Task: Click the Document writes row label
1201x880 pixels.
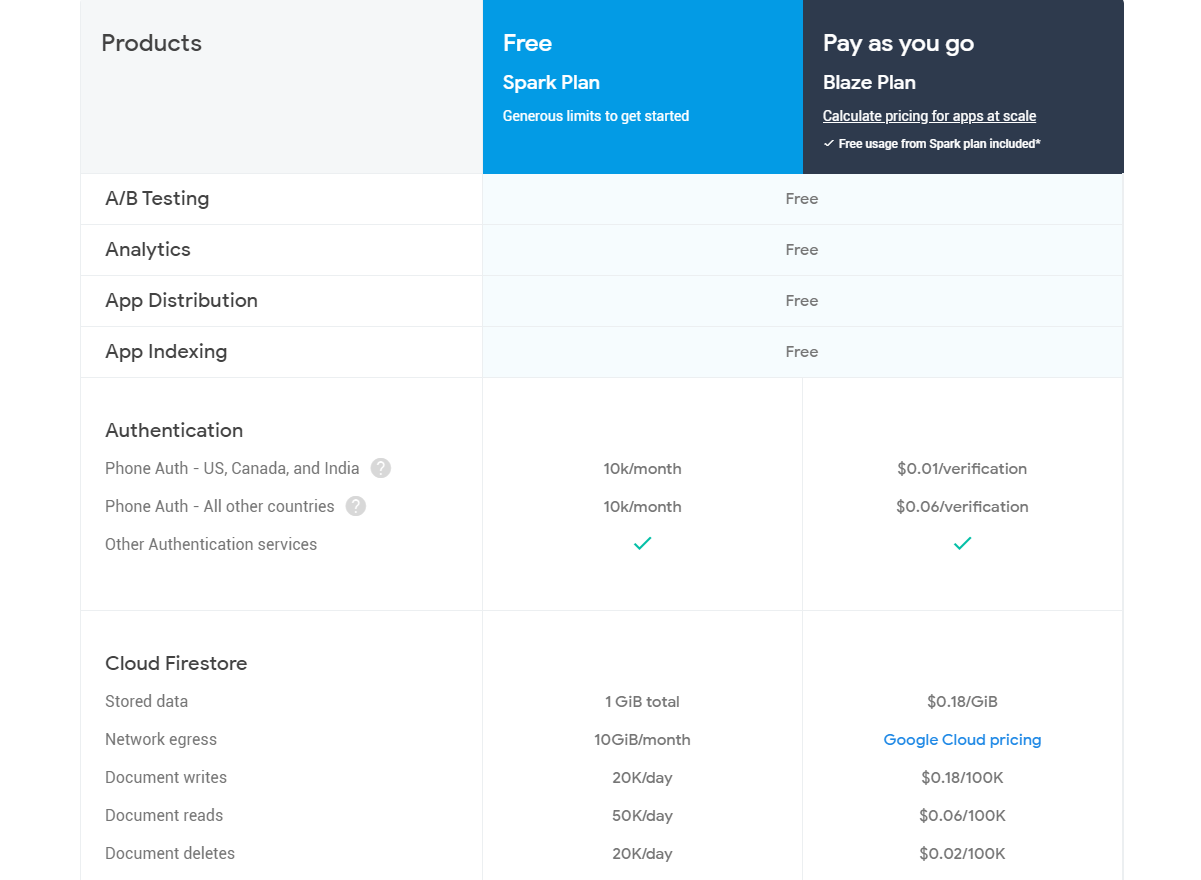Action: tap(166, 778)
